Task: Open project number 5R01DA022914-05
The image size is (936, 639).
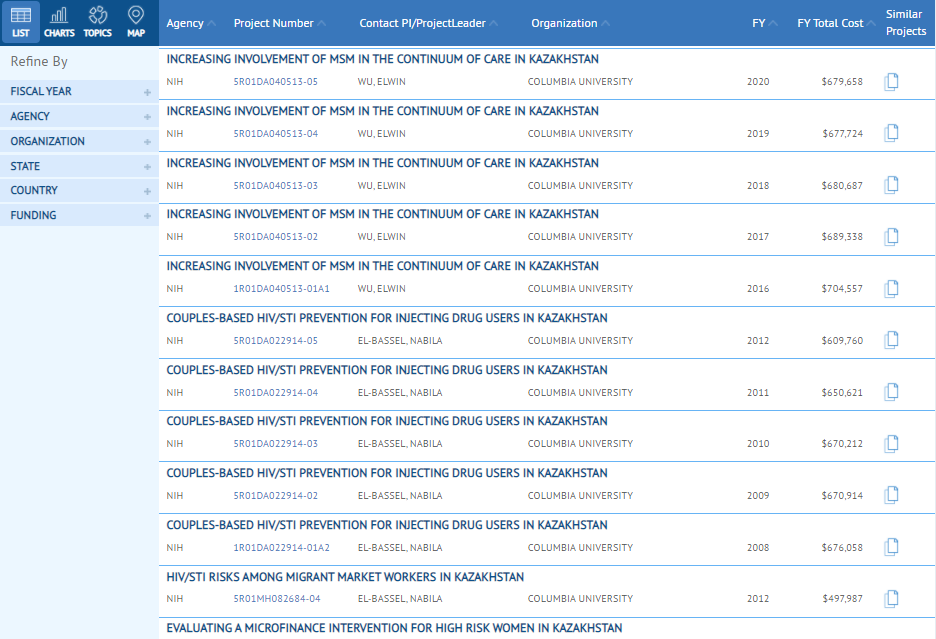Action: point(276,341)
